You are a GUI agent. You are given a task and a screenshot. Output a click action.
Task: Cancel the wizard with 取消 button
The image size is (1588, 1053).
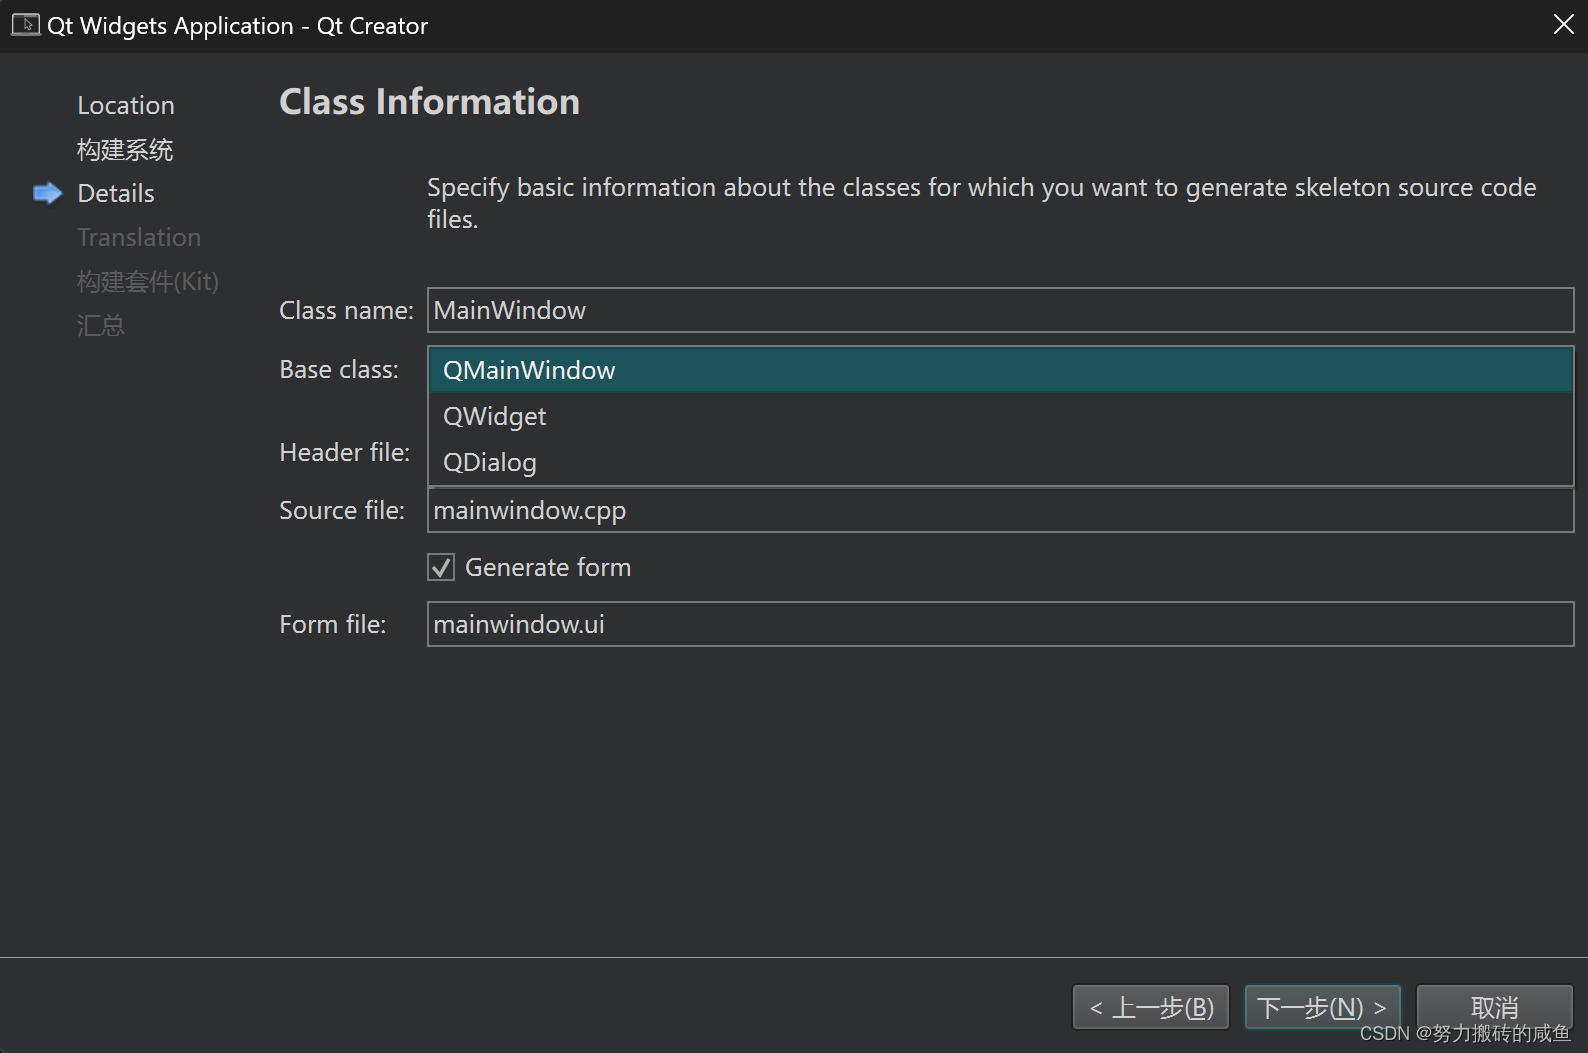click(x=1494, y=1007)
